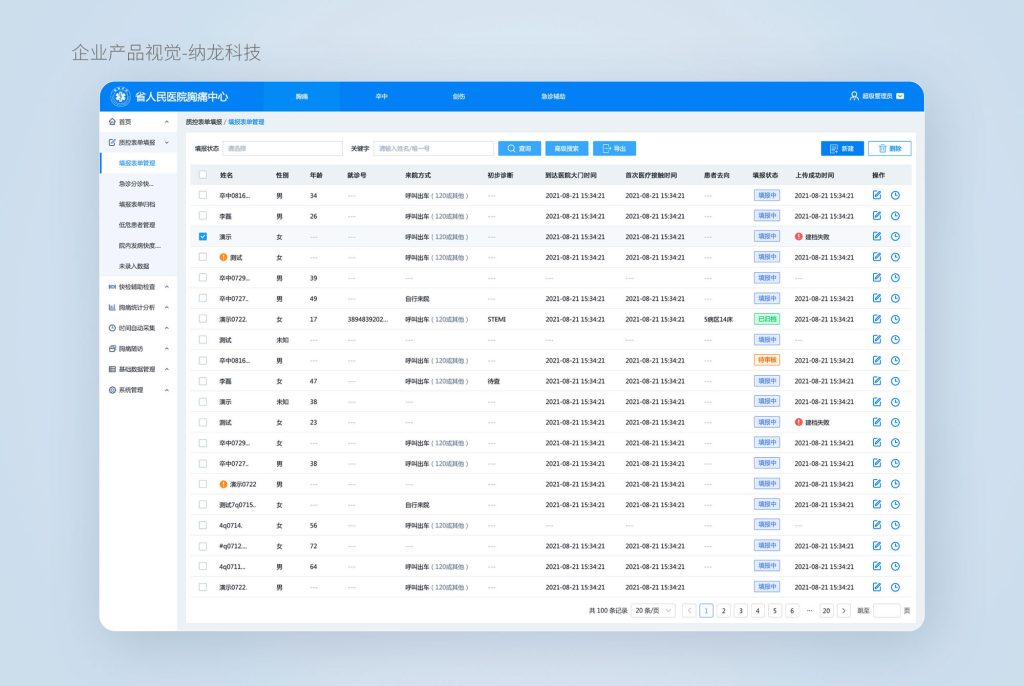Click the clock history icon for STEMI row
Screen dimensions: 1024x686
coord(895,319)
